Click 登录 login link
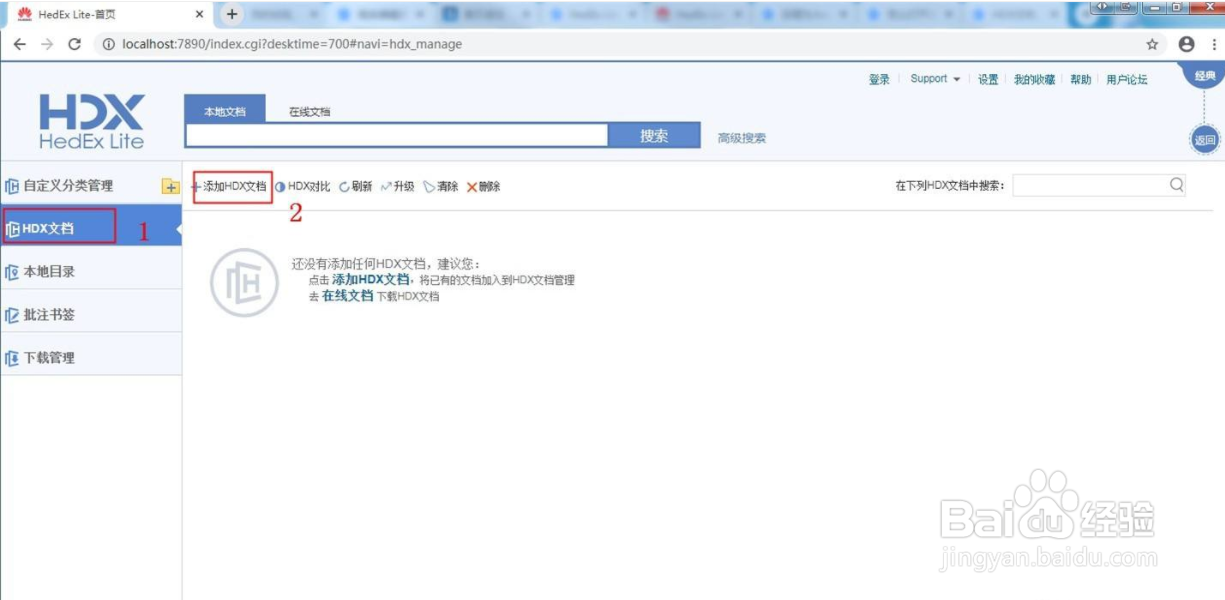1225x600 pixels. pos(879,80)
